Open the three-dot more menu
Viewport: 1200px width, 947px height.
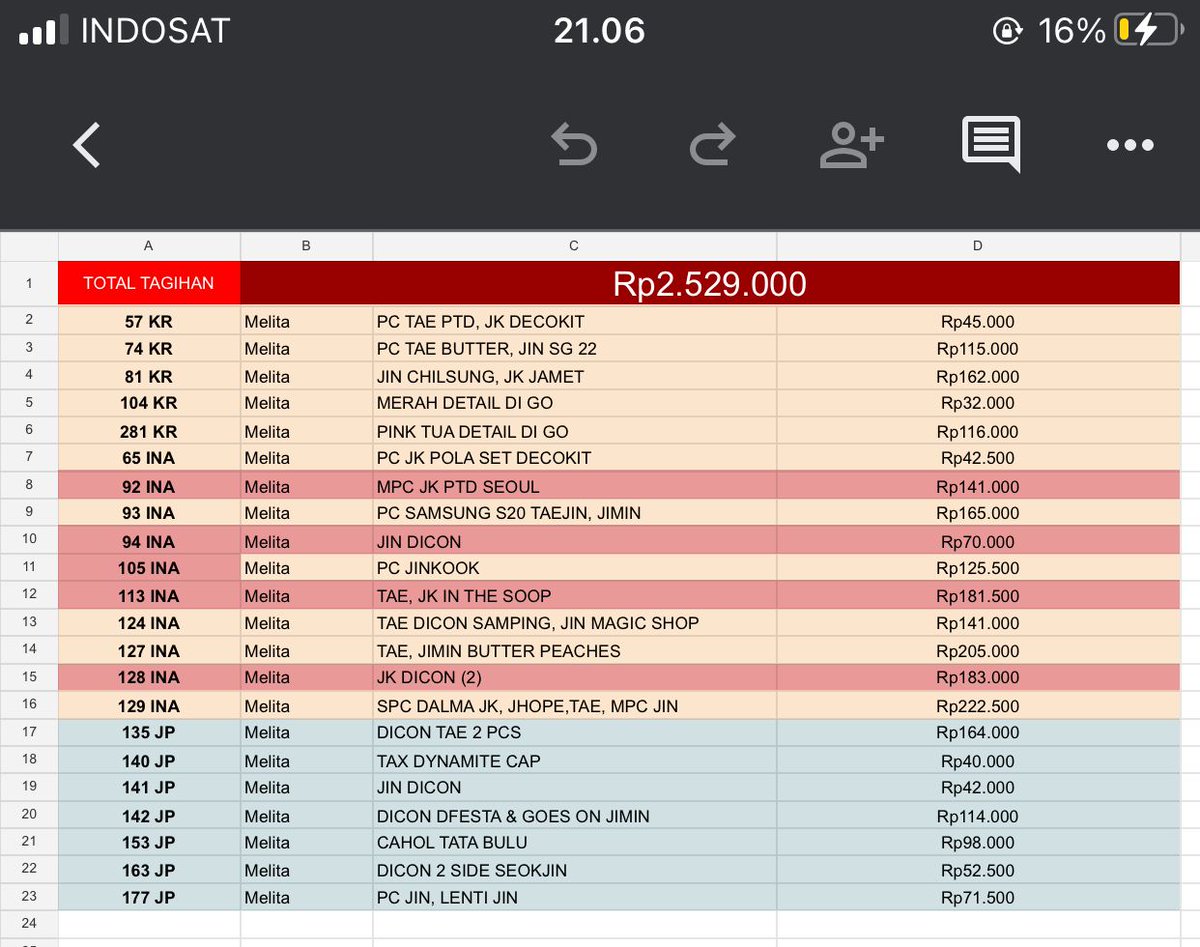[1131, 145]
